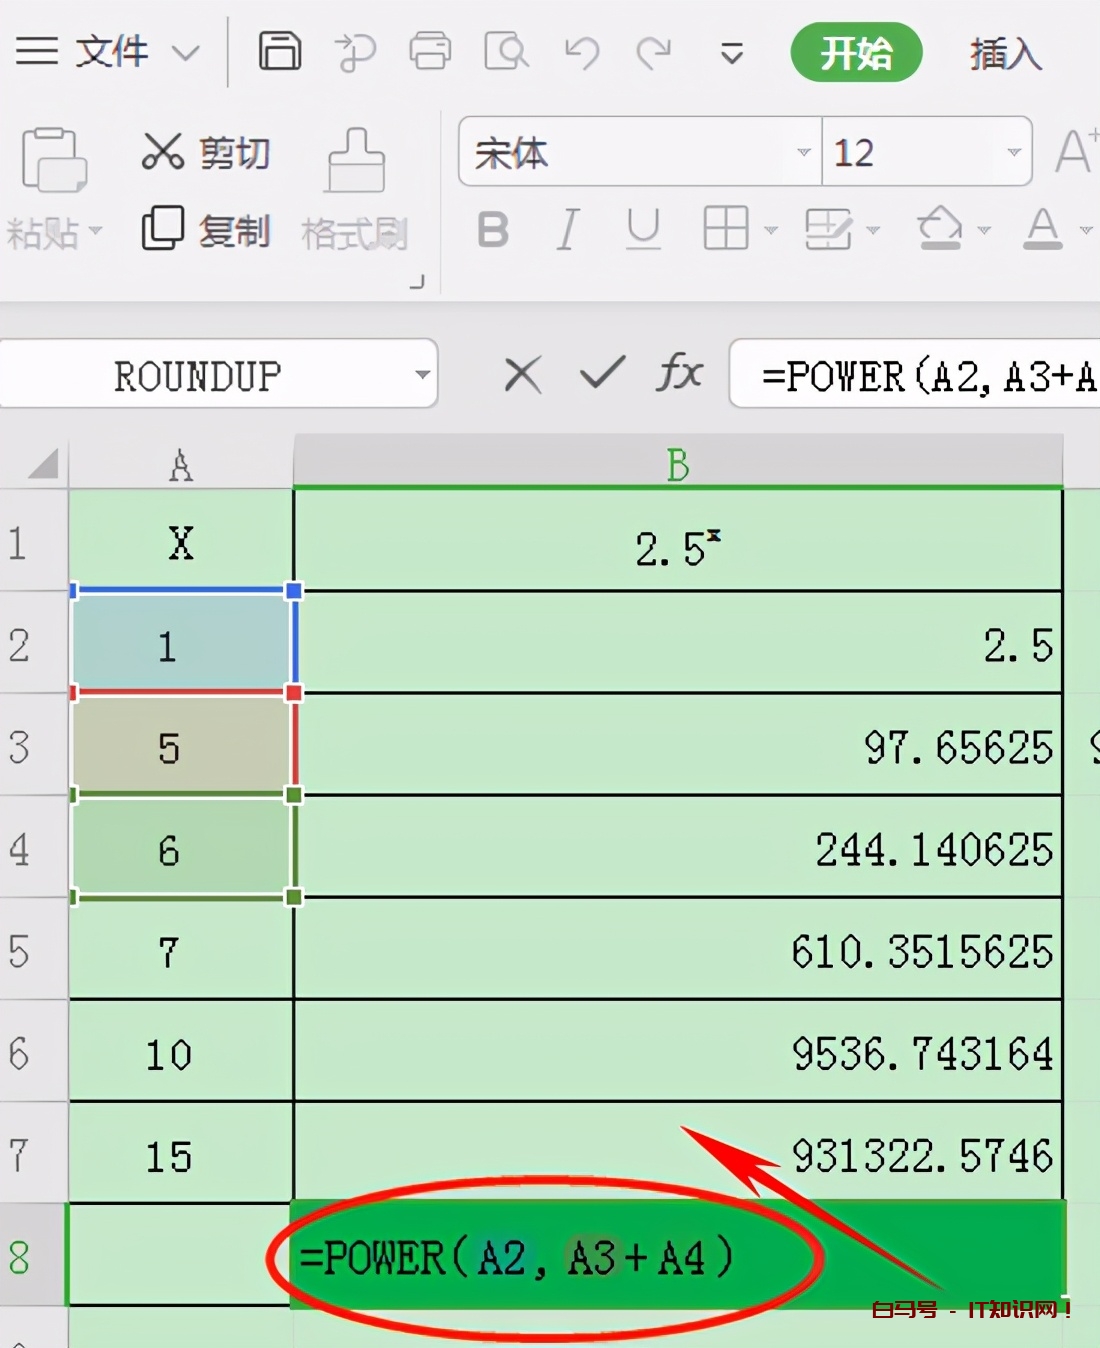This screenshot has width=1100, height=1348.
Task: Confirm formula with checkmark icon
Action: point(602,374)
